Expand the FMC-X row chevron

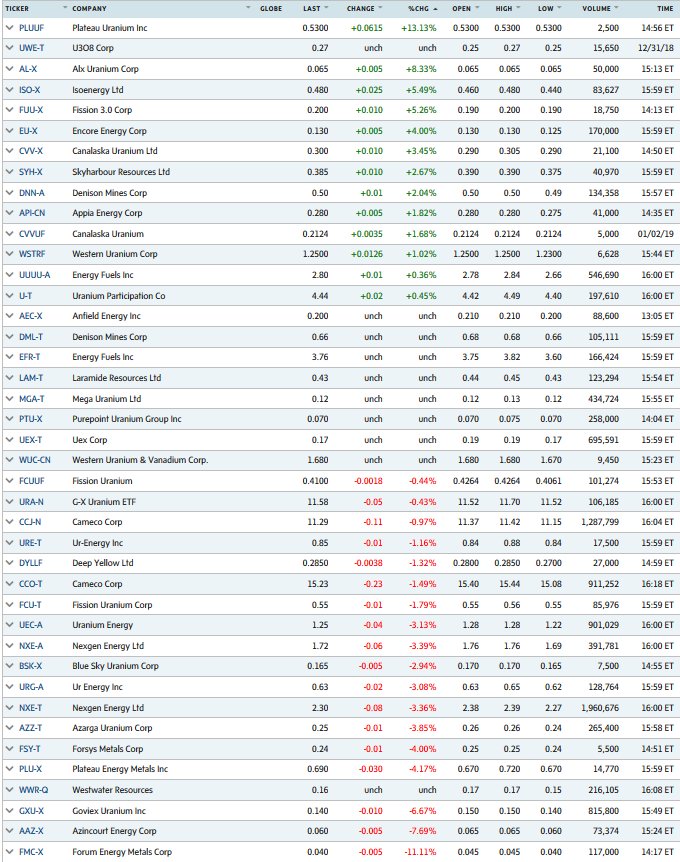pos(9,852)
